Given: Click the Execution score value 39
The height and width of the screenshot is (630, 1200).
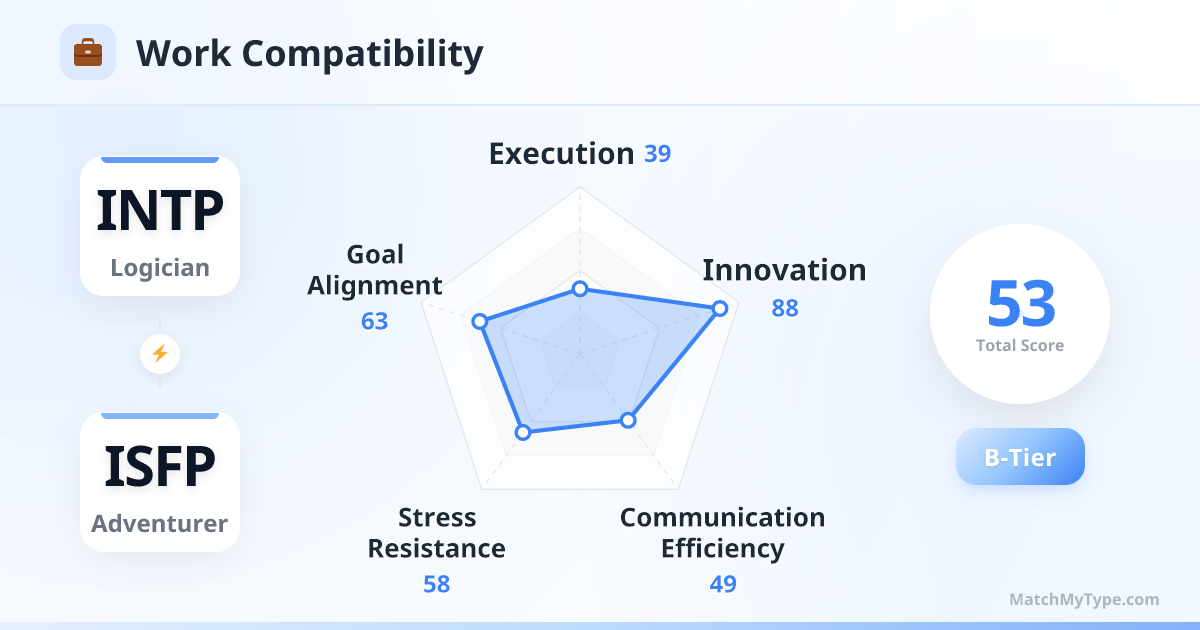Looking at the screenshot, I should [657, 154].
